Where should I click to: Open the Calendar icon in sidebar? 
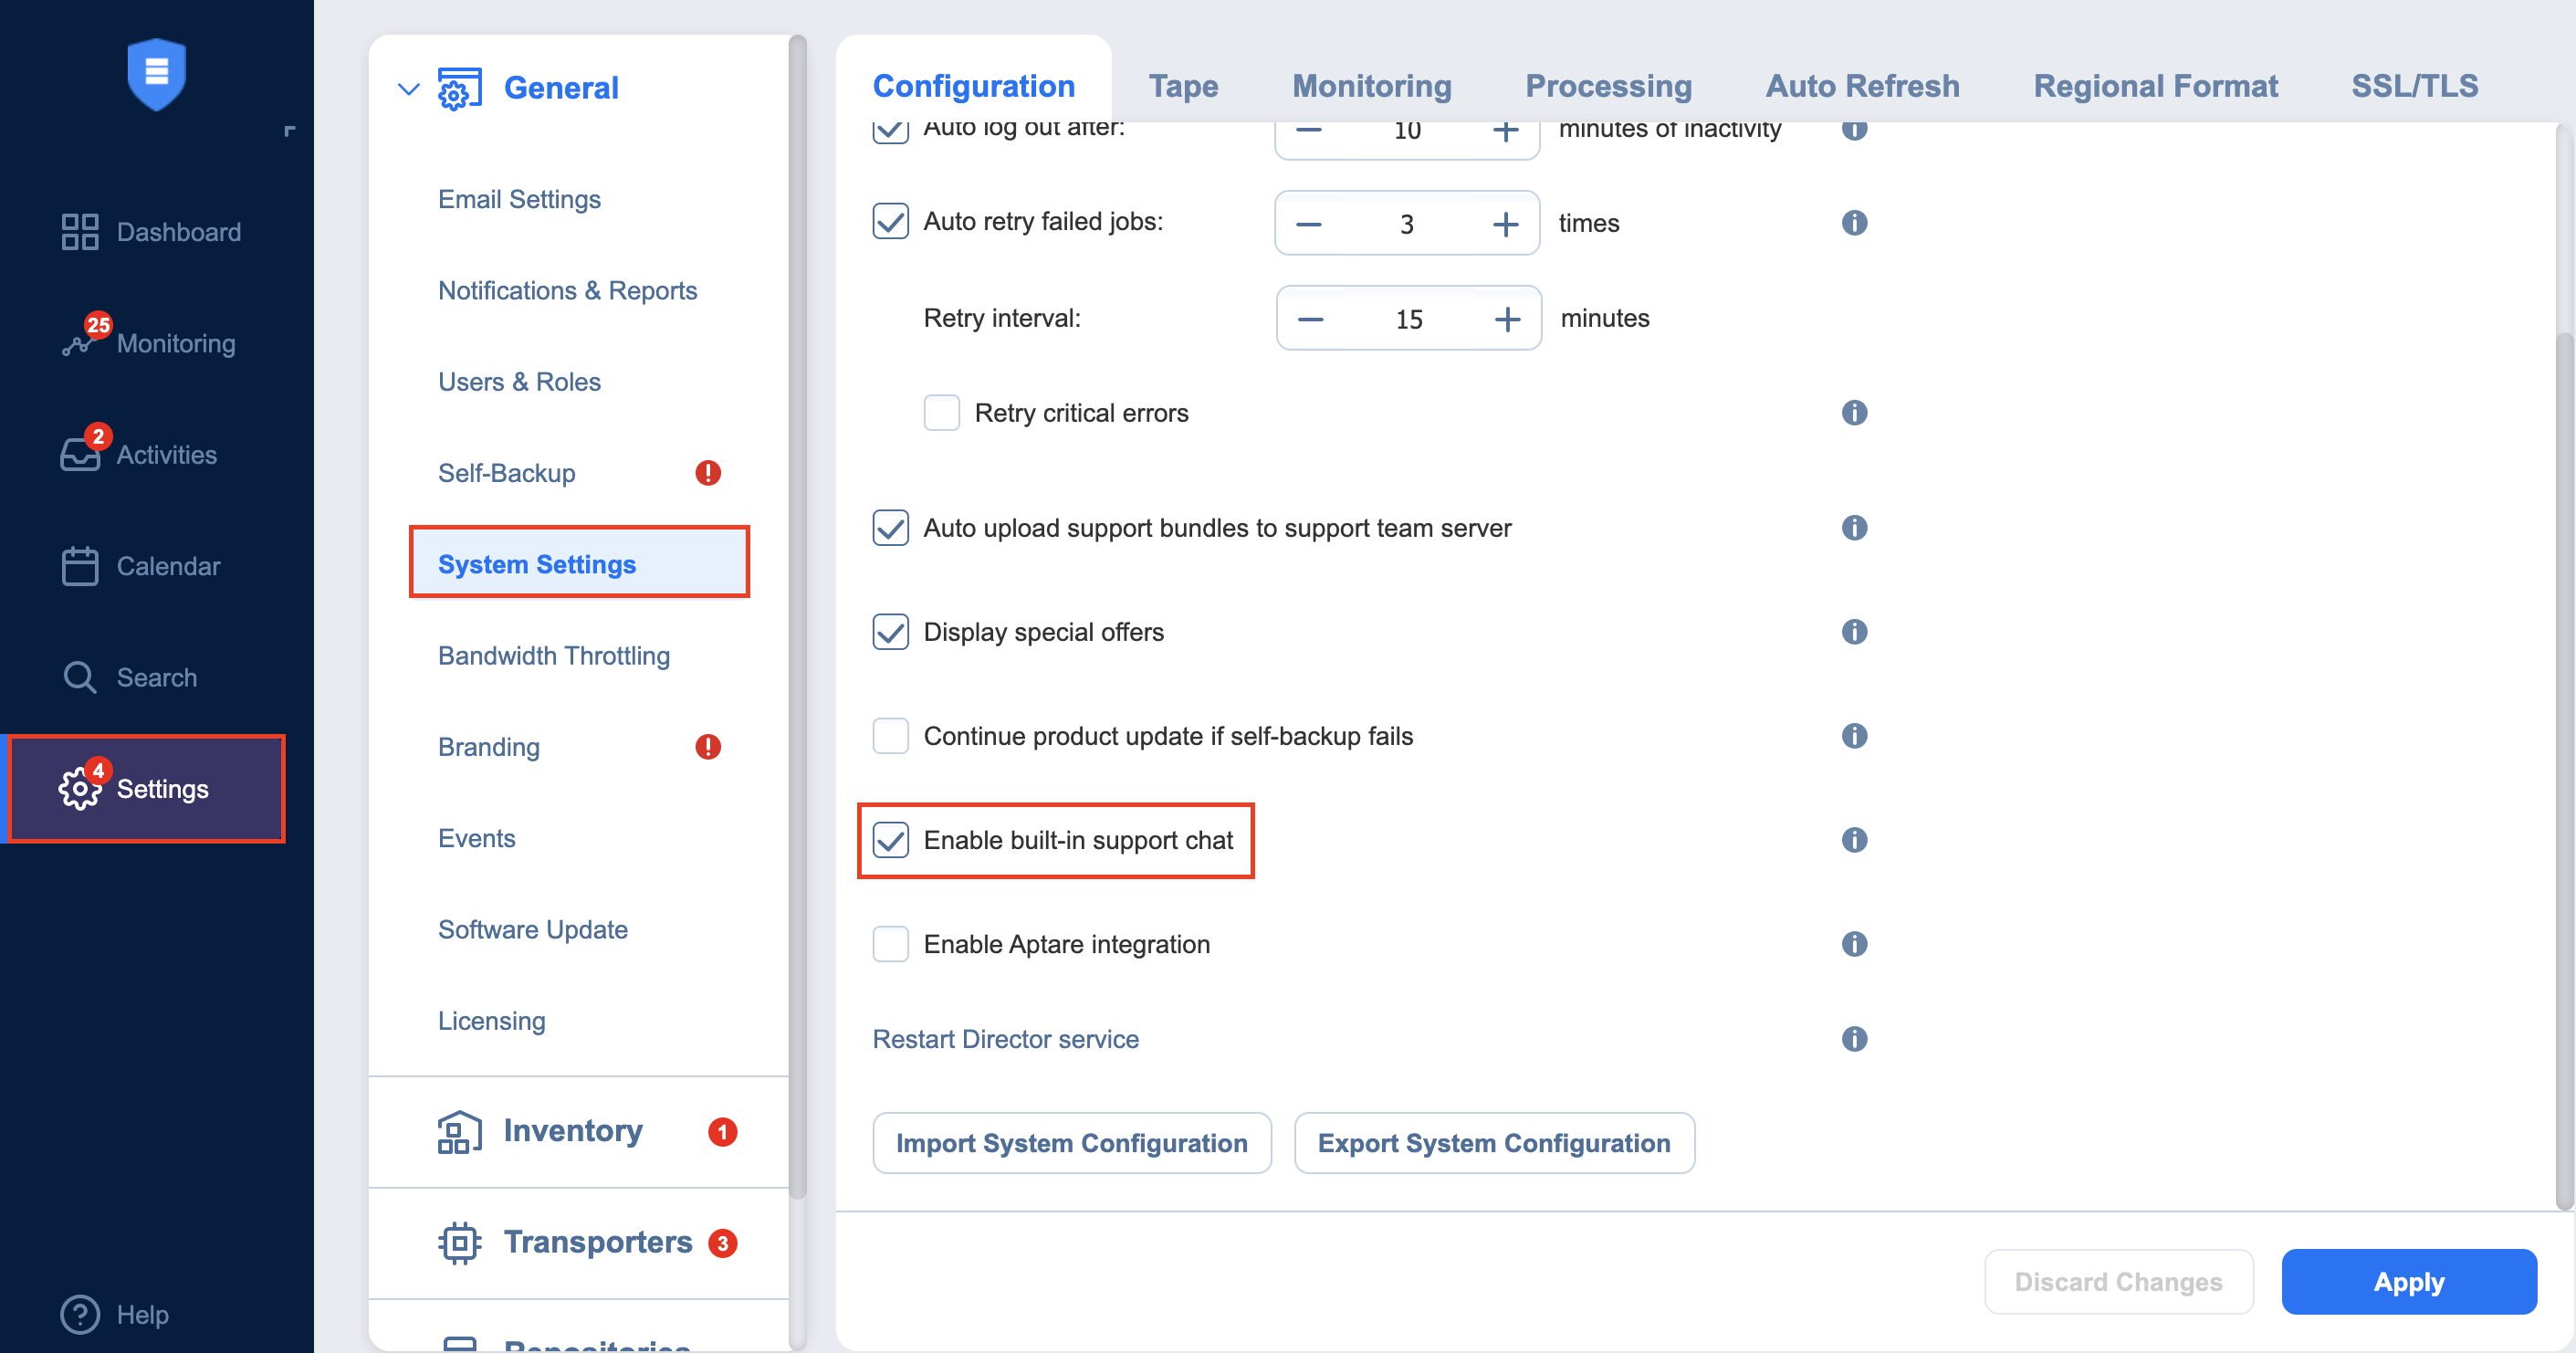point(80,566)
